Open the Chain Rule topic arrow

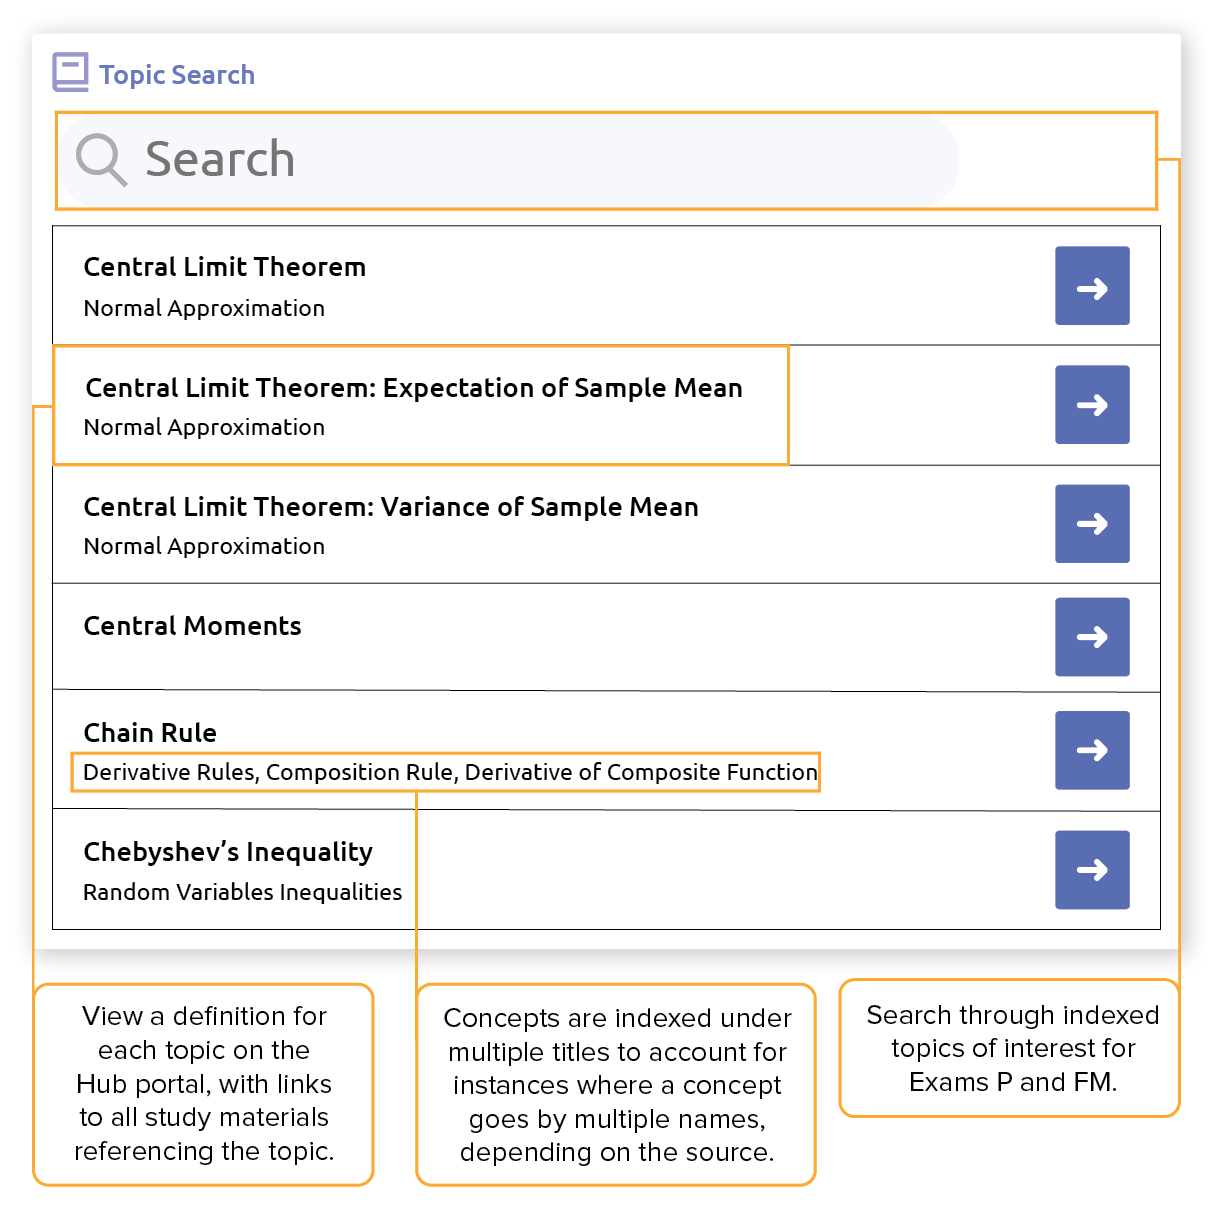[x=1092, y=750]
